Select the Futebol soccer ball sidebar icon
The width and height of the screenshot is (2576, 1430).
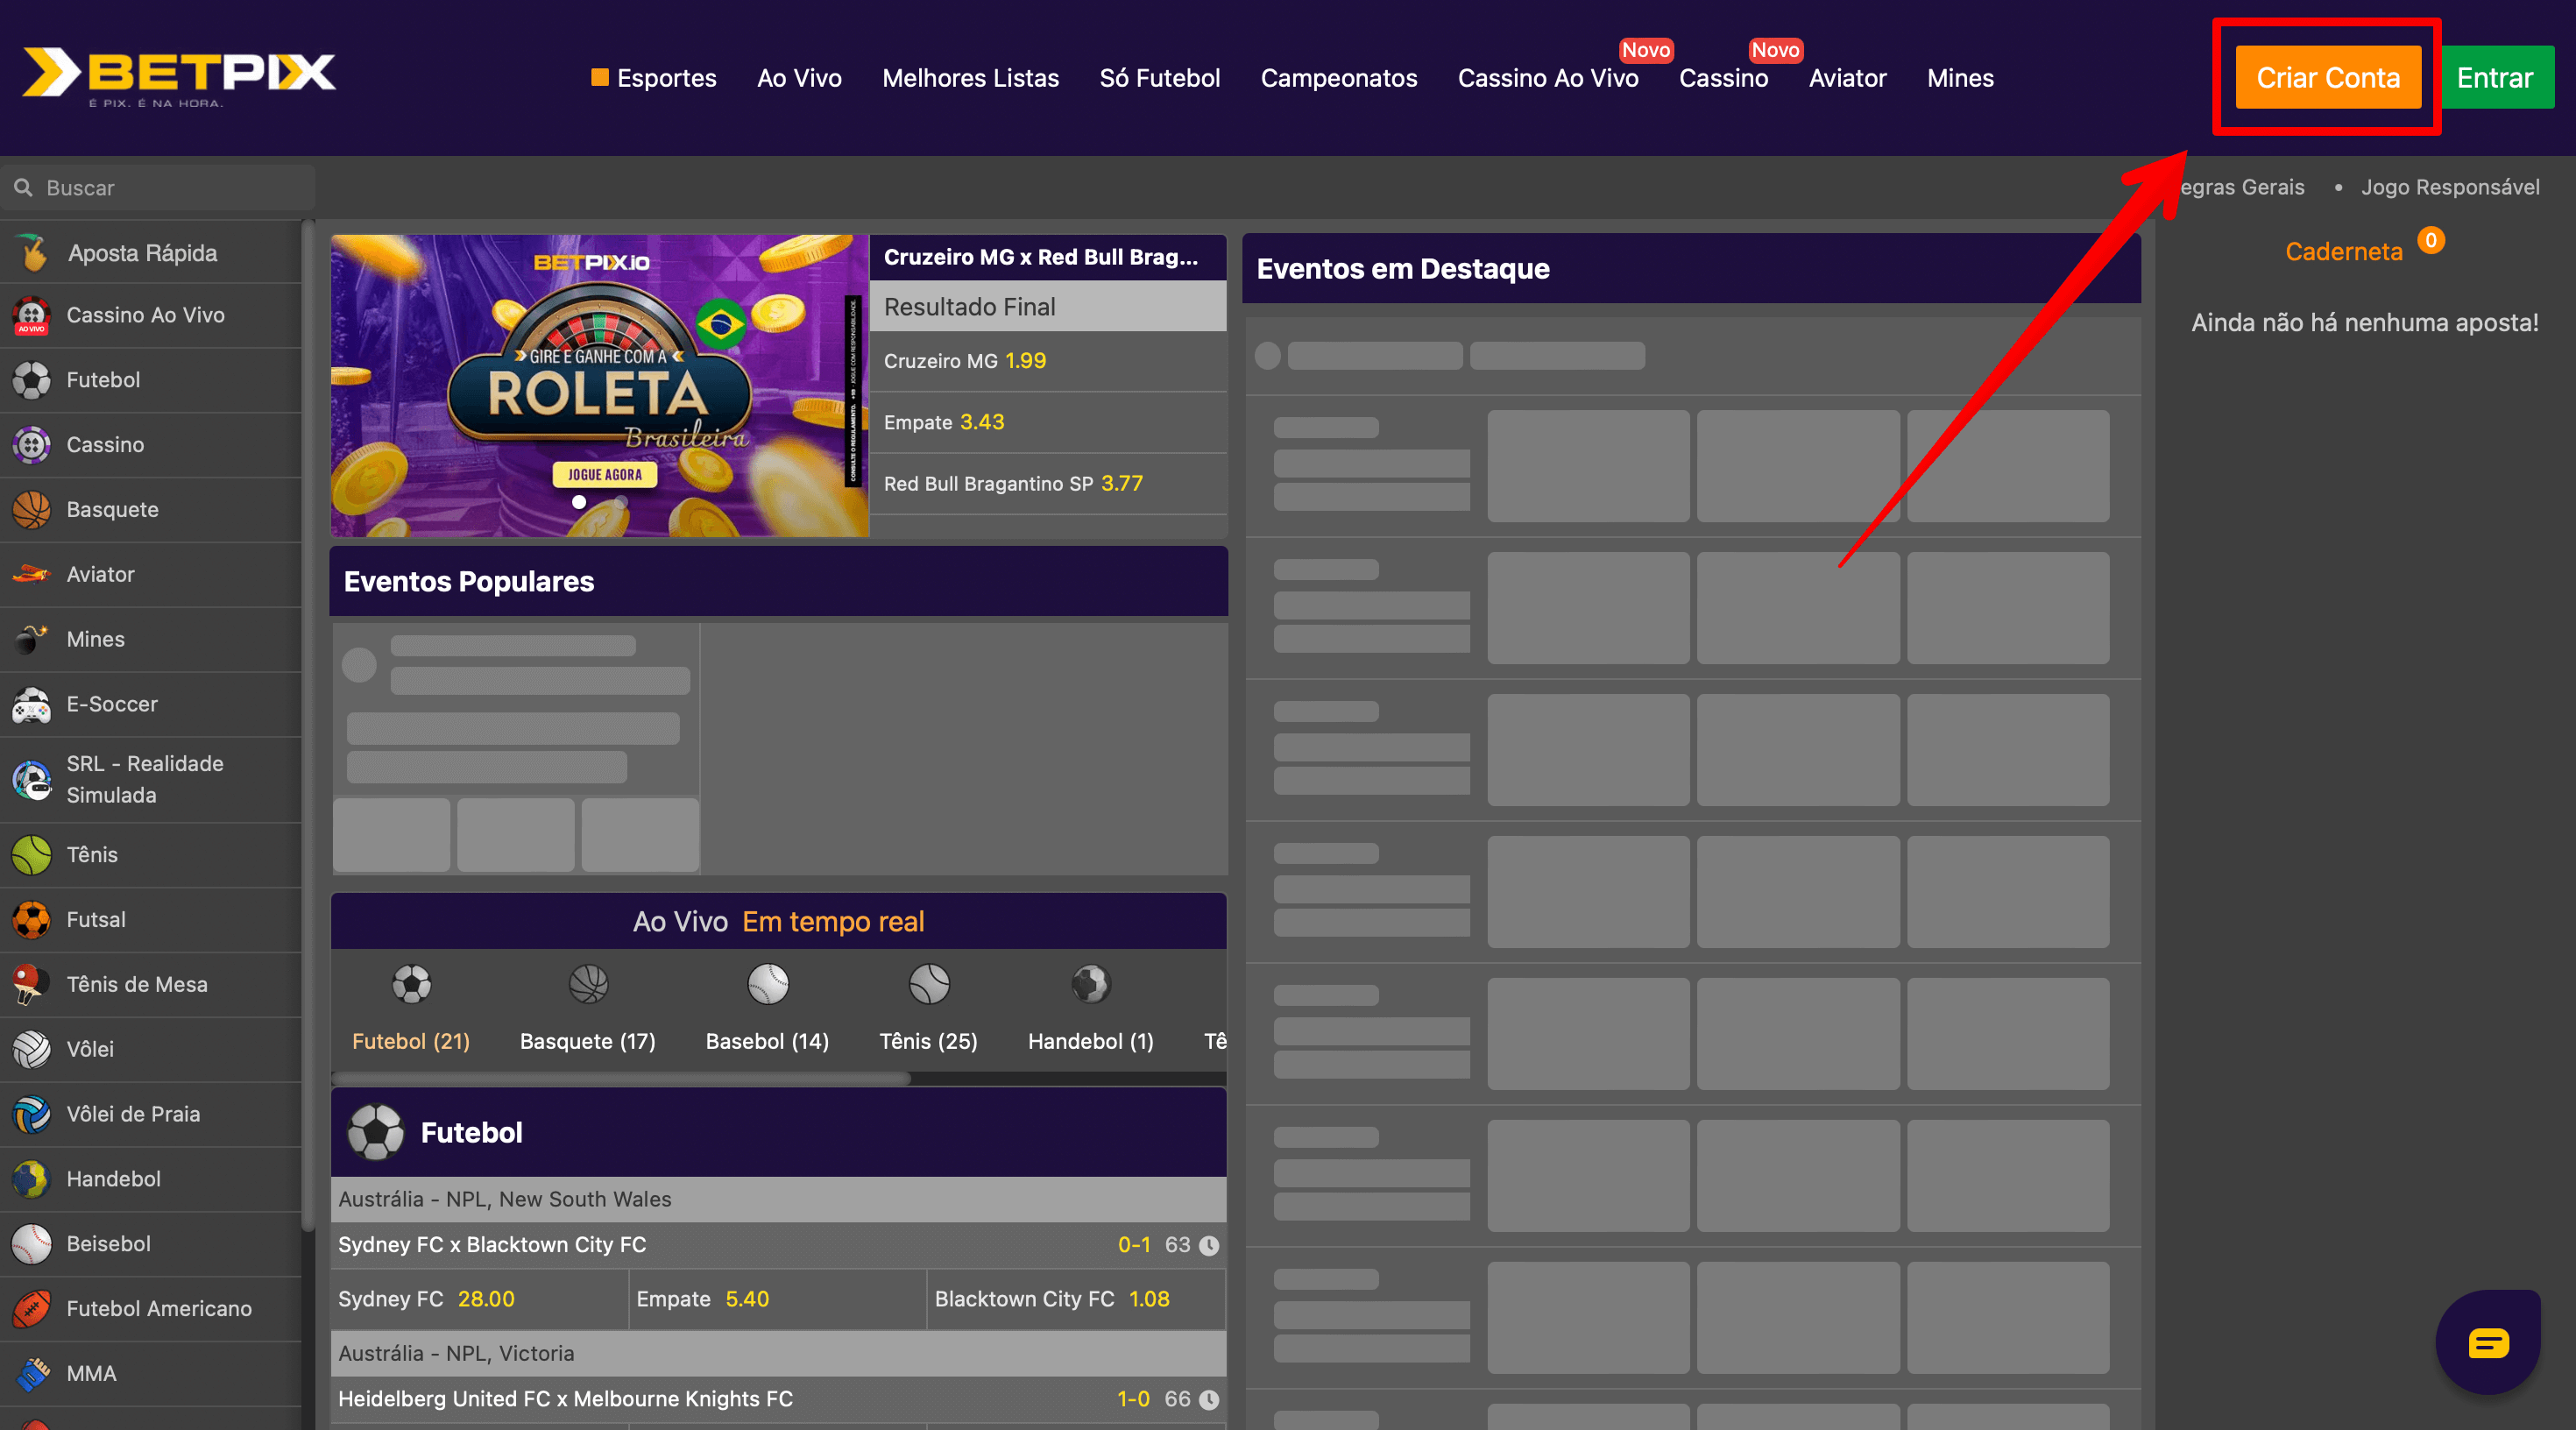point(32,380)
